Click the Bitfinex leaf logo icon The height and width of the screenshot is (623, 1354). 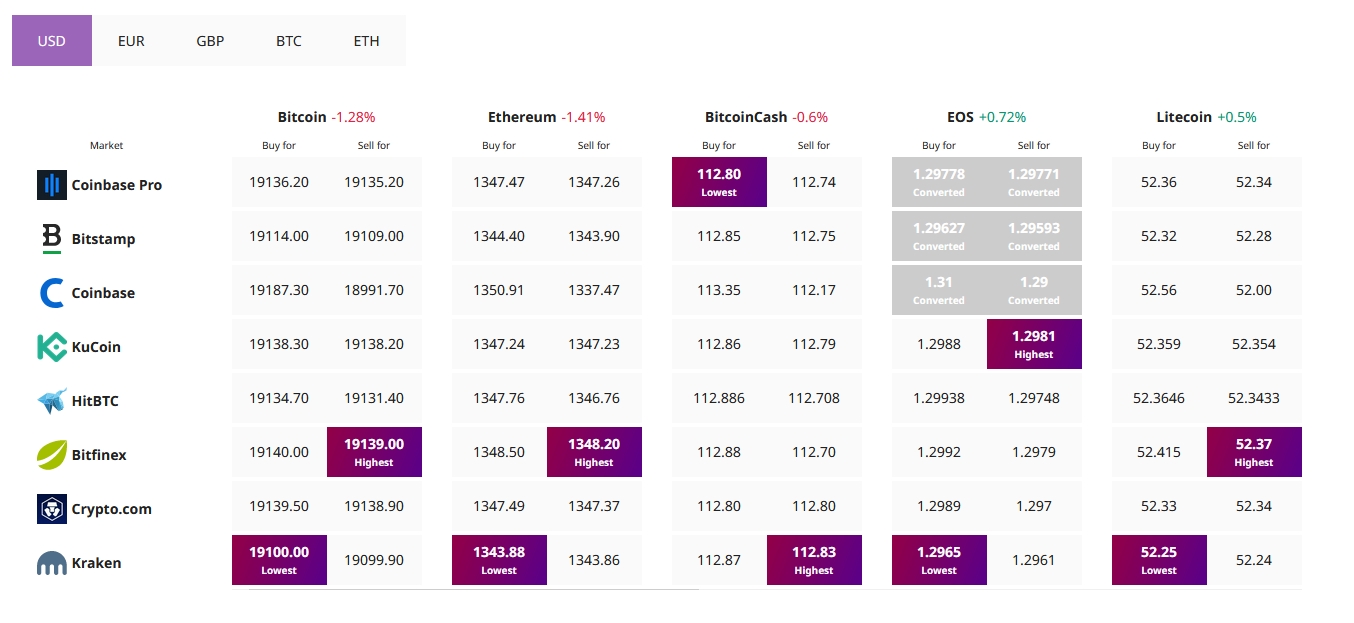52,455
